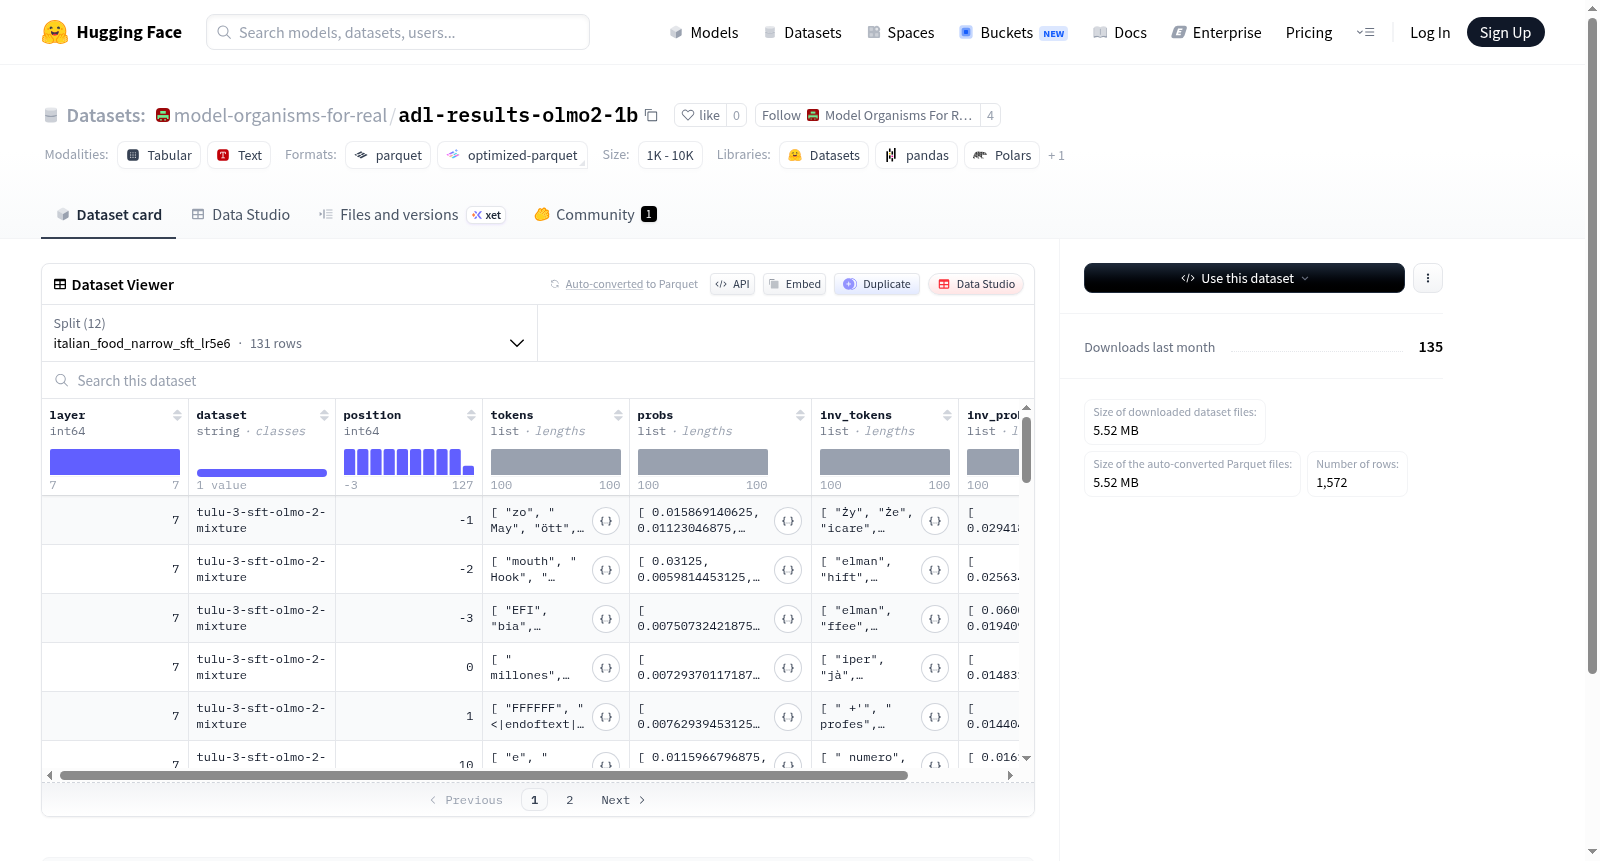Open the three-dot more options menu
The image size is (1600, 861).
[x=1428, y=278]
